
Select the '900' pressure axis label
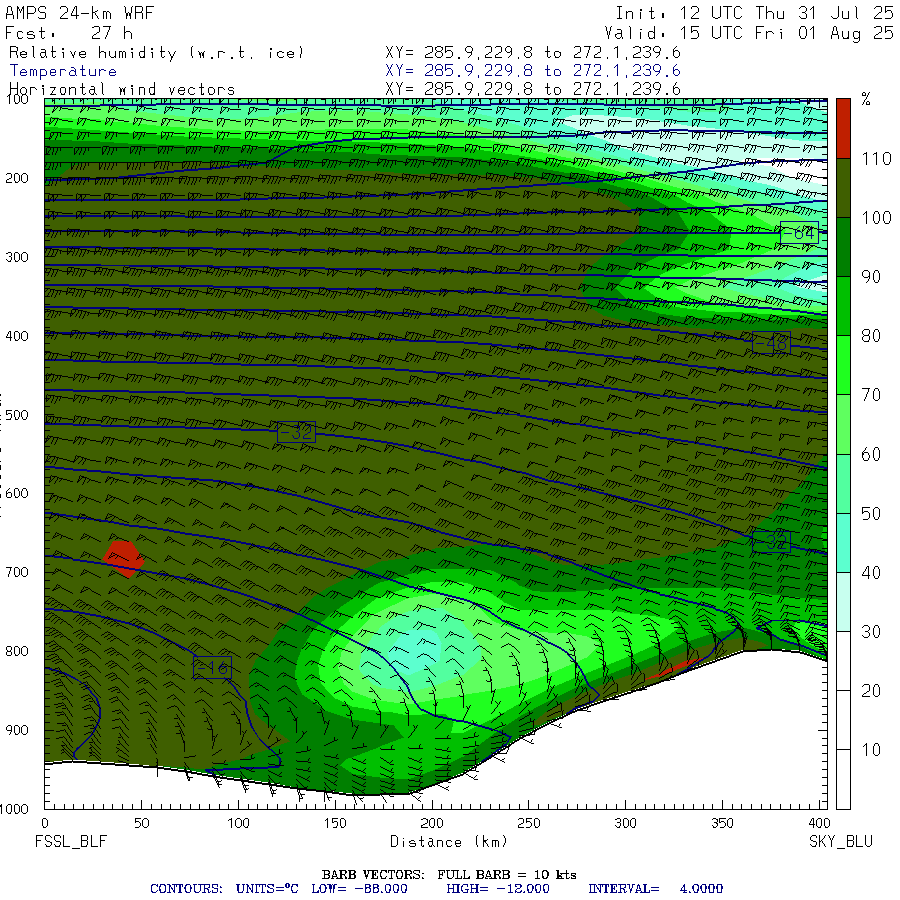point(17,730)
